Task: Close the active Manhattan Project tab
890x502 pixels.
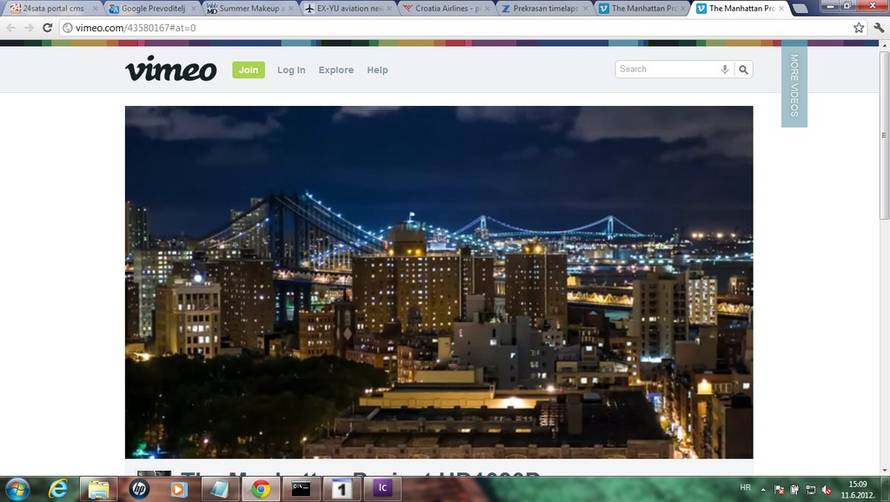Action: 782,9
